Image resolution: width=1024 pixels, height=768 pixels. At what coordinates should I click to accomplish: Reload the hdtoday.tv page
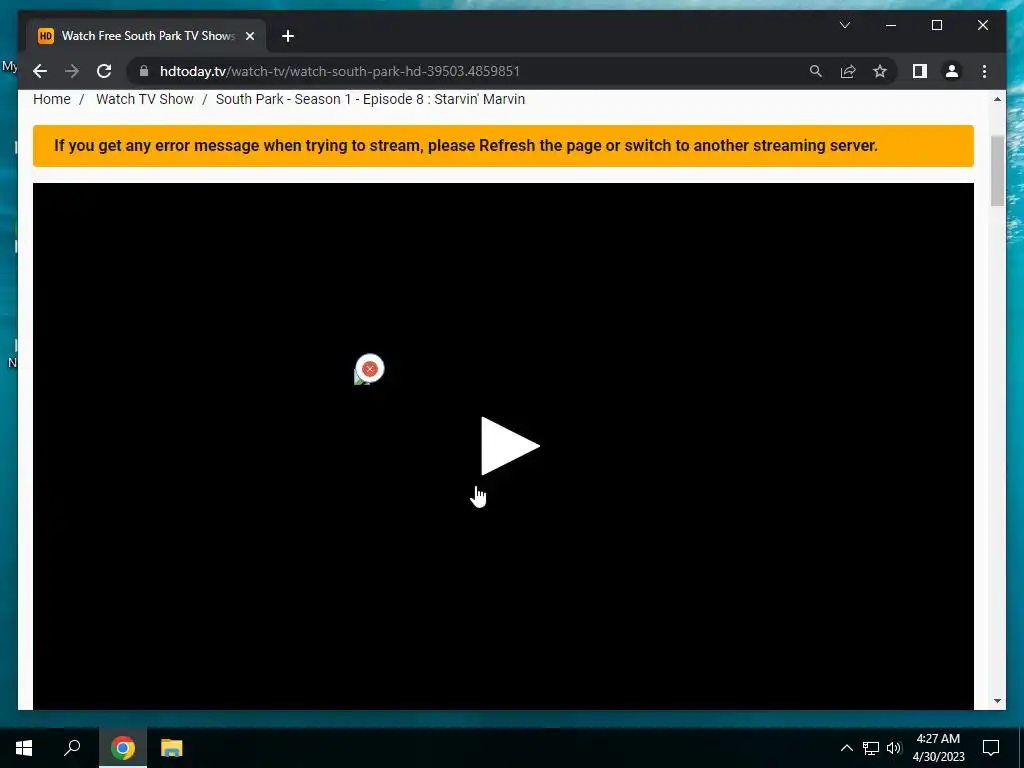(104, 71)
